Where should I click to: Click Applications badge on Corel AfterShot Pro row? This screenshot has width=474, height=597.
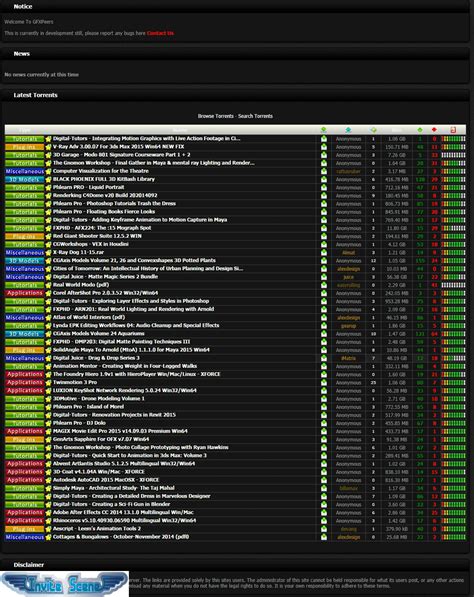(24, 293)
